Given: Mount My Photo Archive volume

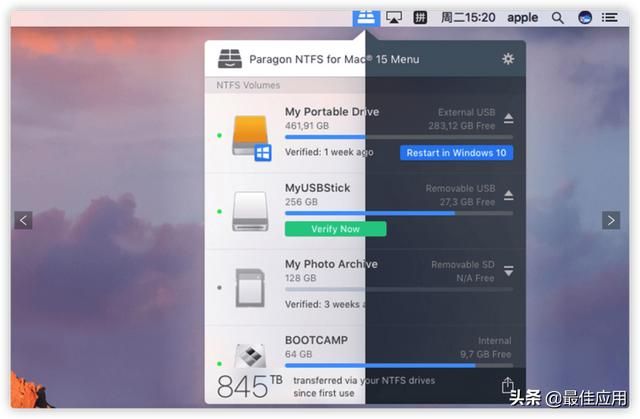Looking at the screenshot, I should point(508,271).
